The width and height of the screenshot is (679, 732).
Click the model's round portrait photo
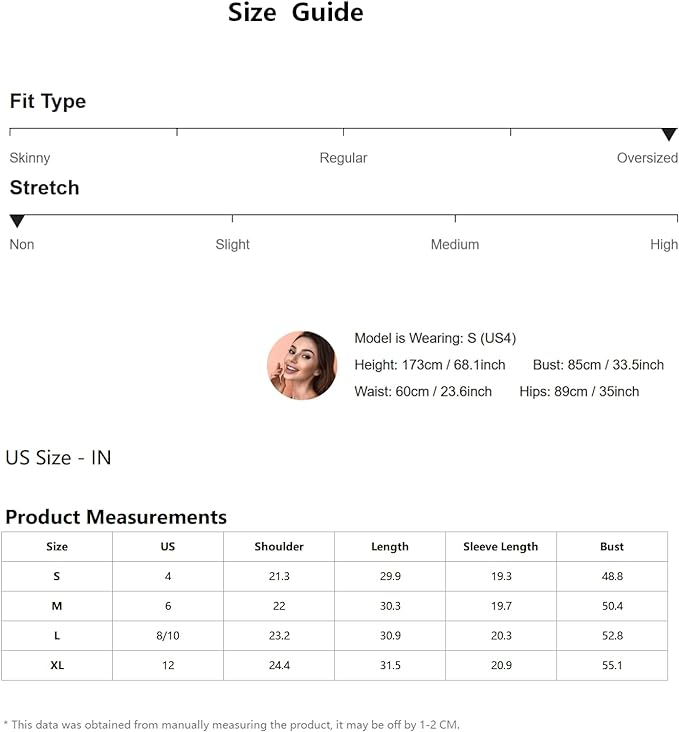(302, 365)
